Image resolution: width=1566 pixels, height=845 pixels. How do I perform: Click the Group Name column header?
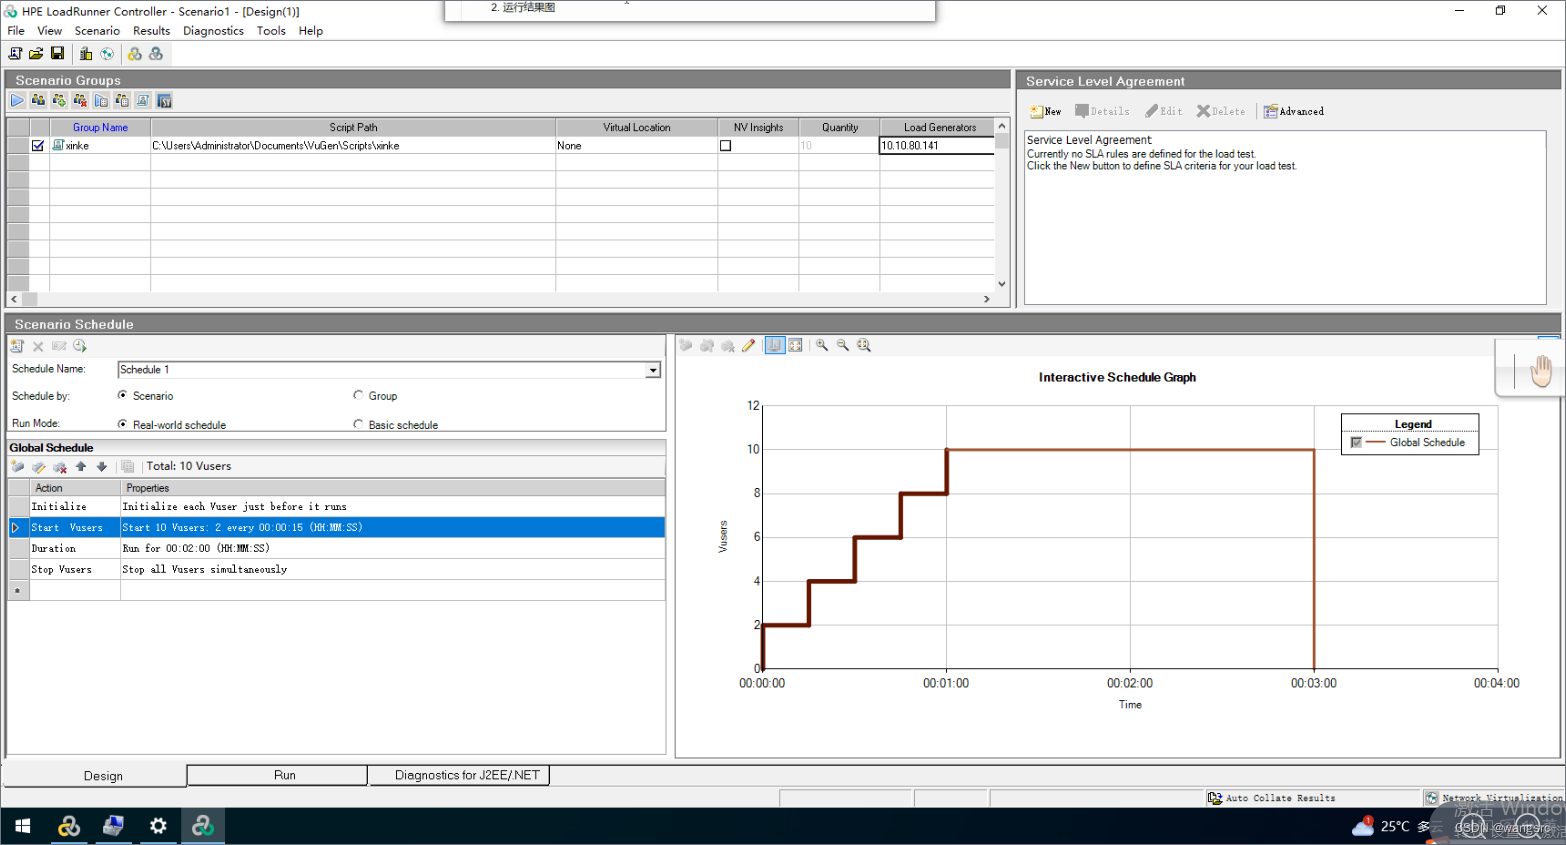click(100, 127)
